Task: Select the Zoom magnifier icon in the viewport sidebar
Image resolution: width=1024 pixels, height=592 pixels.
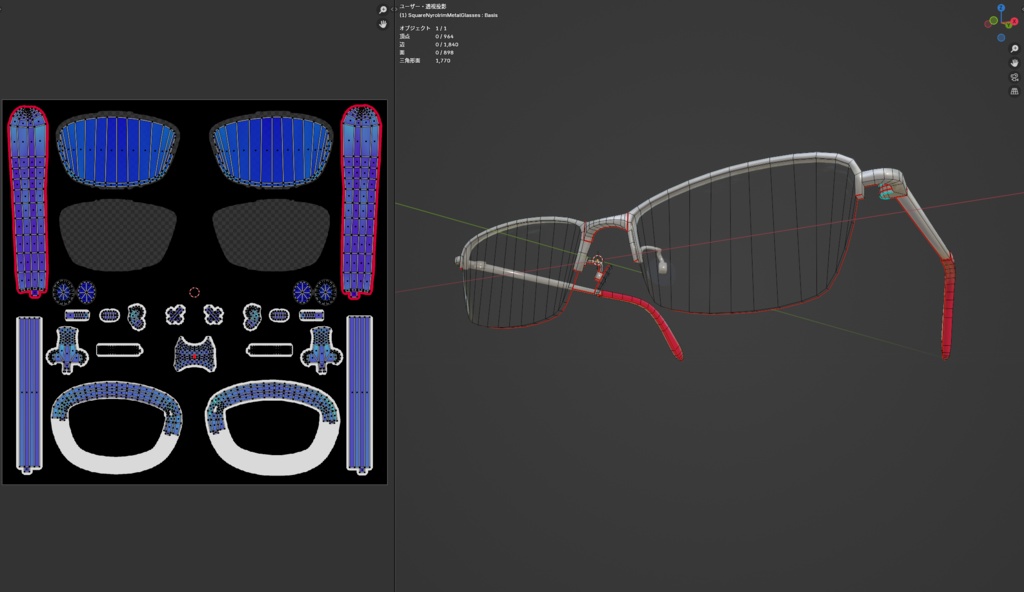Action: point(1014,49)
